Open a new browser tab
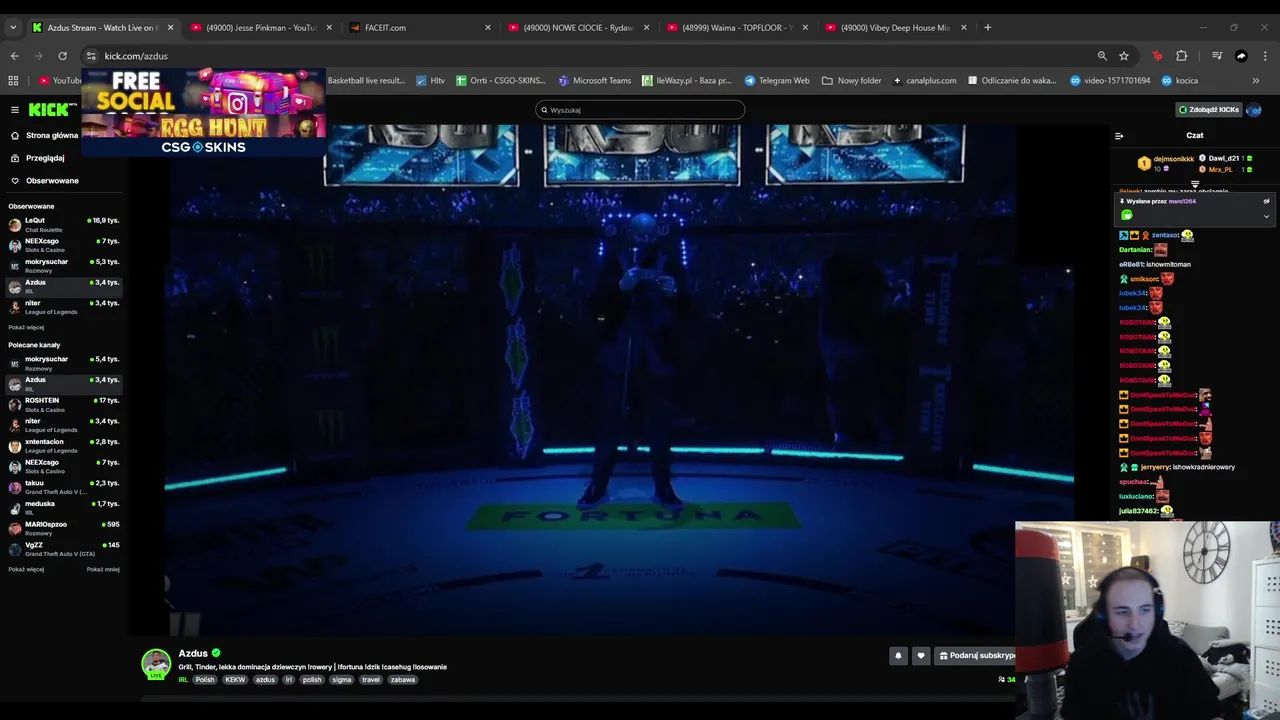 [x=987, y=28]
